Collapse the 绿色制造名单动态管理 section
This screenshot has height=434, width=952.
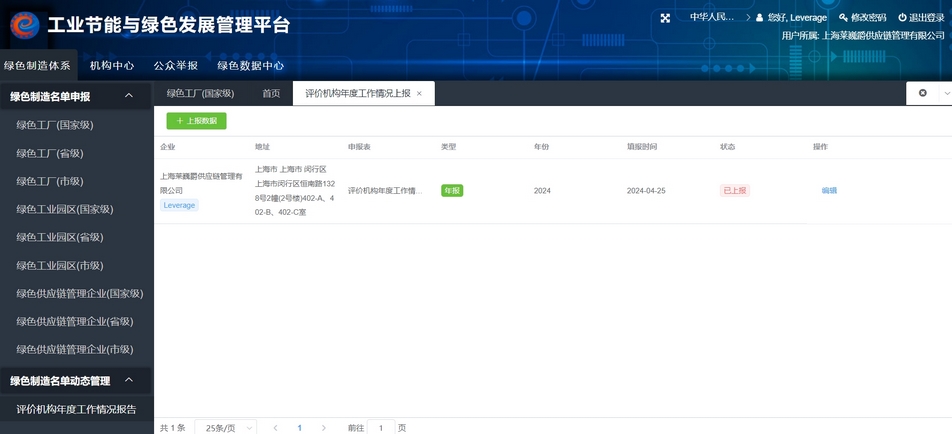click(128, 381)
